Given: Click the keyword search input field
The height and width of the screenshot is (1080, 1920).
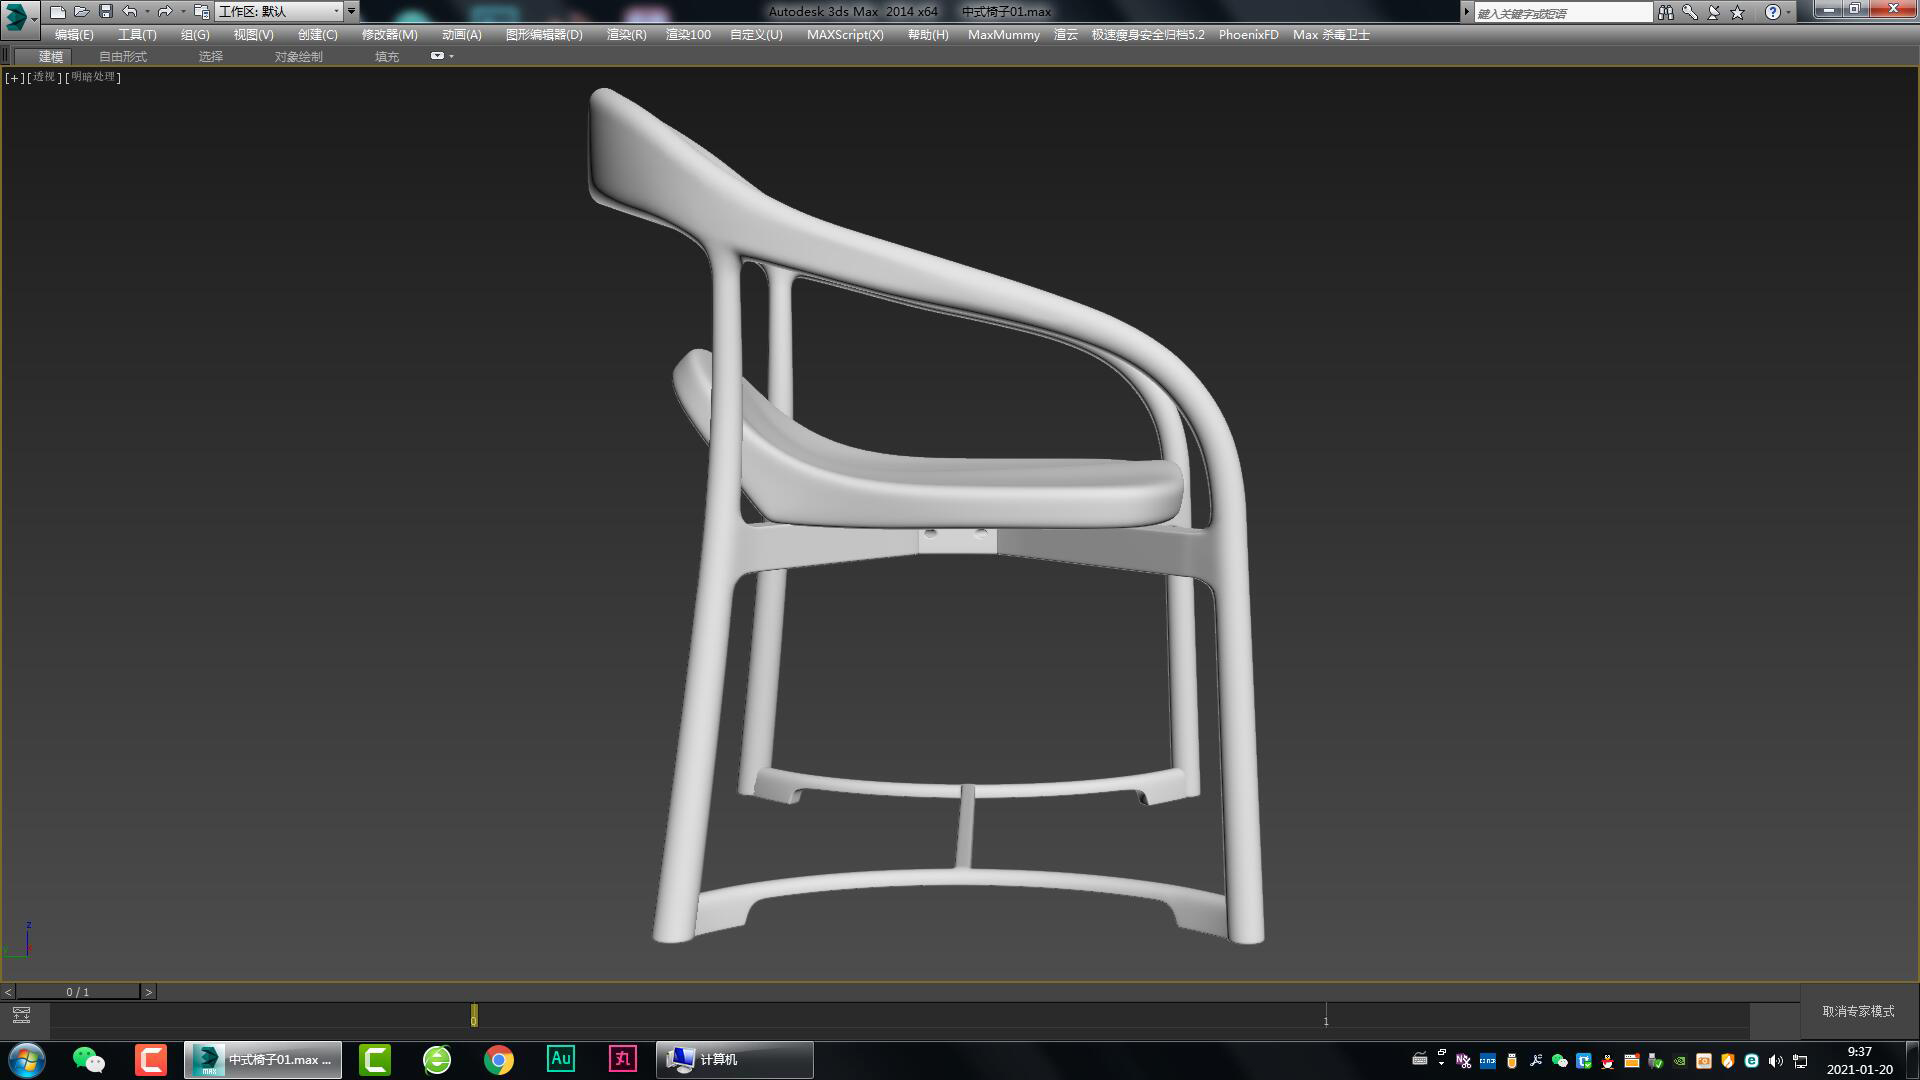Looking at the screenshot, I should click(x=1560, y=11).
